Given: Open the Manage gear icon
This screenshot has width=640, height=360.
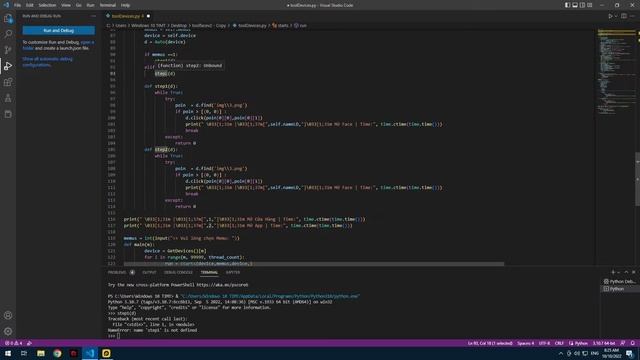Looking at the screenshot, I should click(8, 331).
